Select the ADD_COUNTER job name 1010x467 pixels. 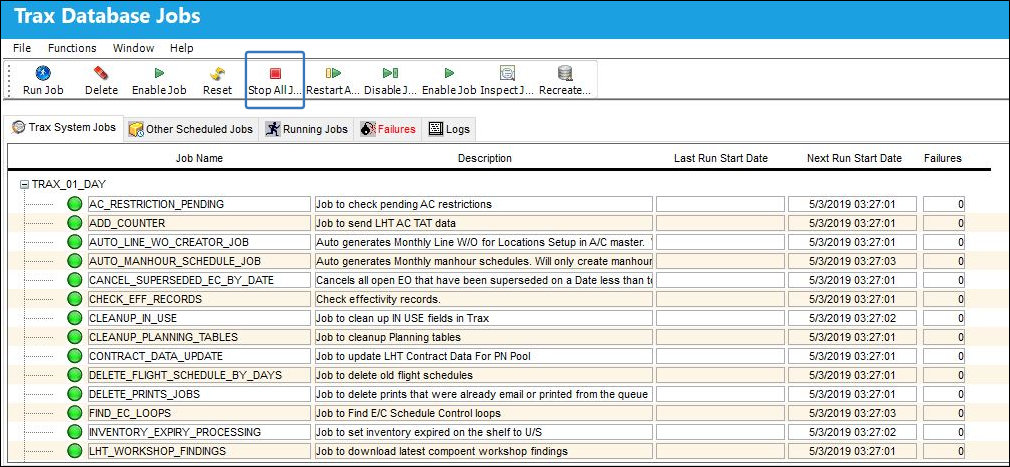[x=199, y=224]
